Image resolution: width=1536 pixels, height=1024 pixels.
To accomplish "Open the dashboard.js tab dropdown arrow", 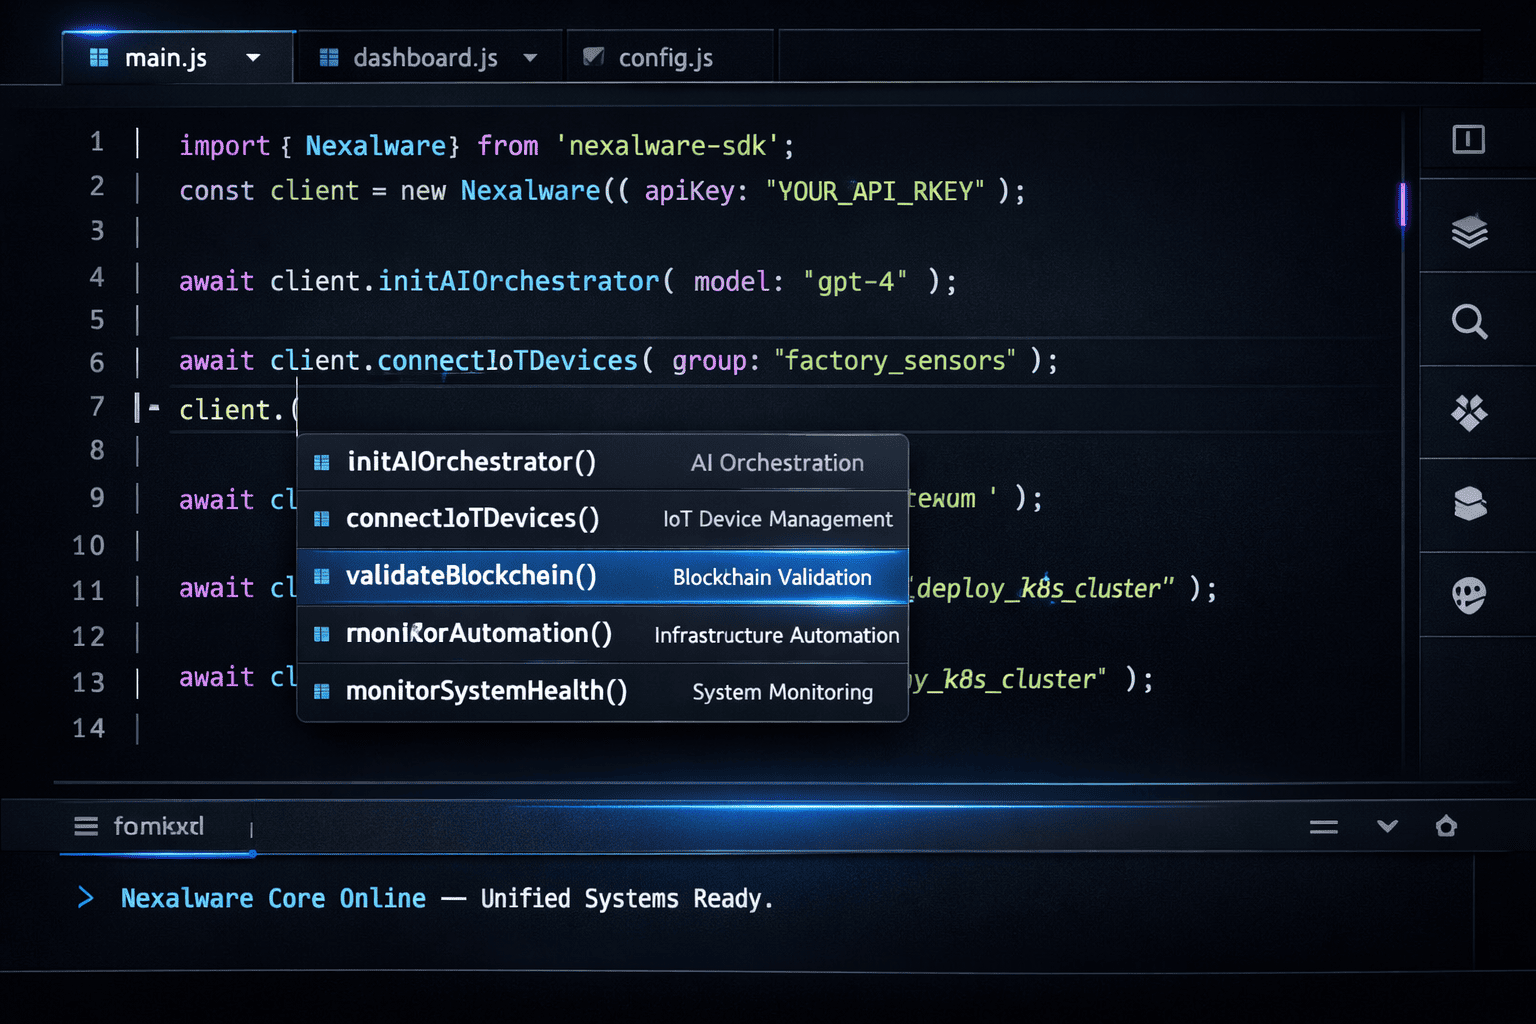I will (x=531, y=57).
